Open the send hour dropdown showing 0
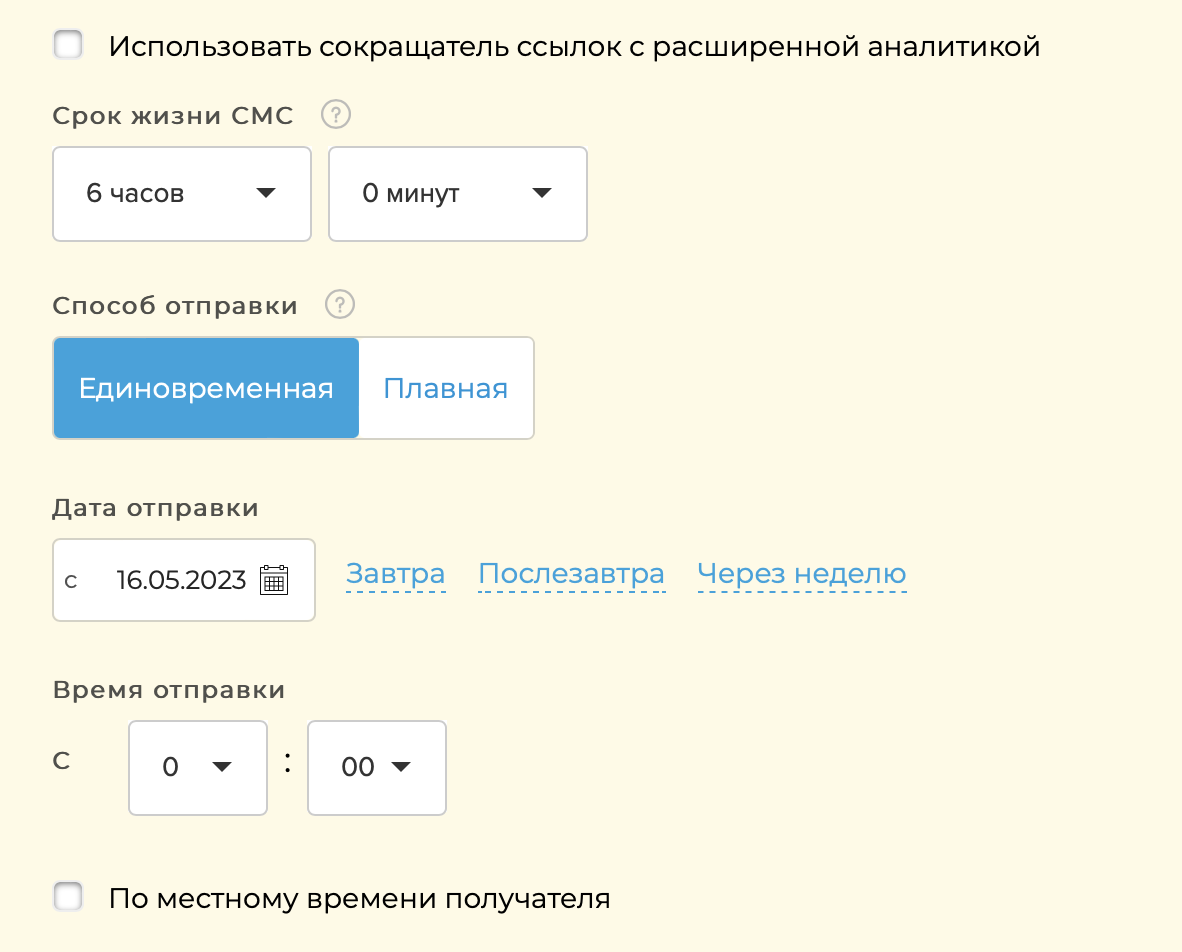 pyautogui.click(x=198, y=767)
